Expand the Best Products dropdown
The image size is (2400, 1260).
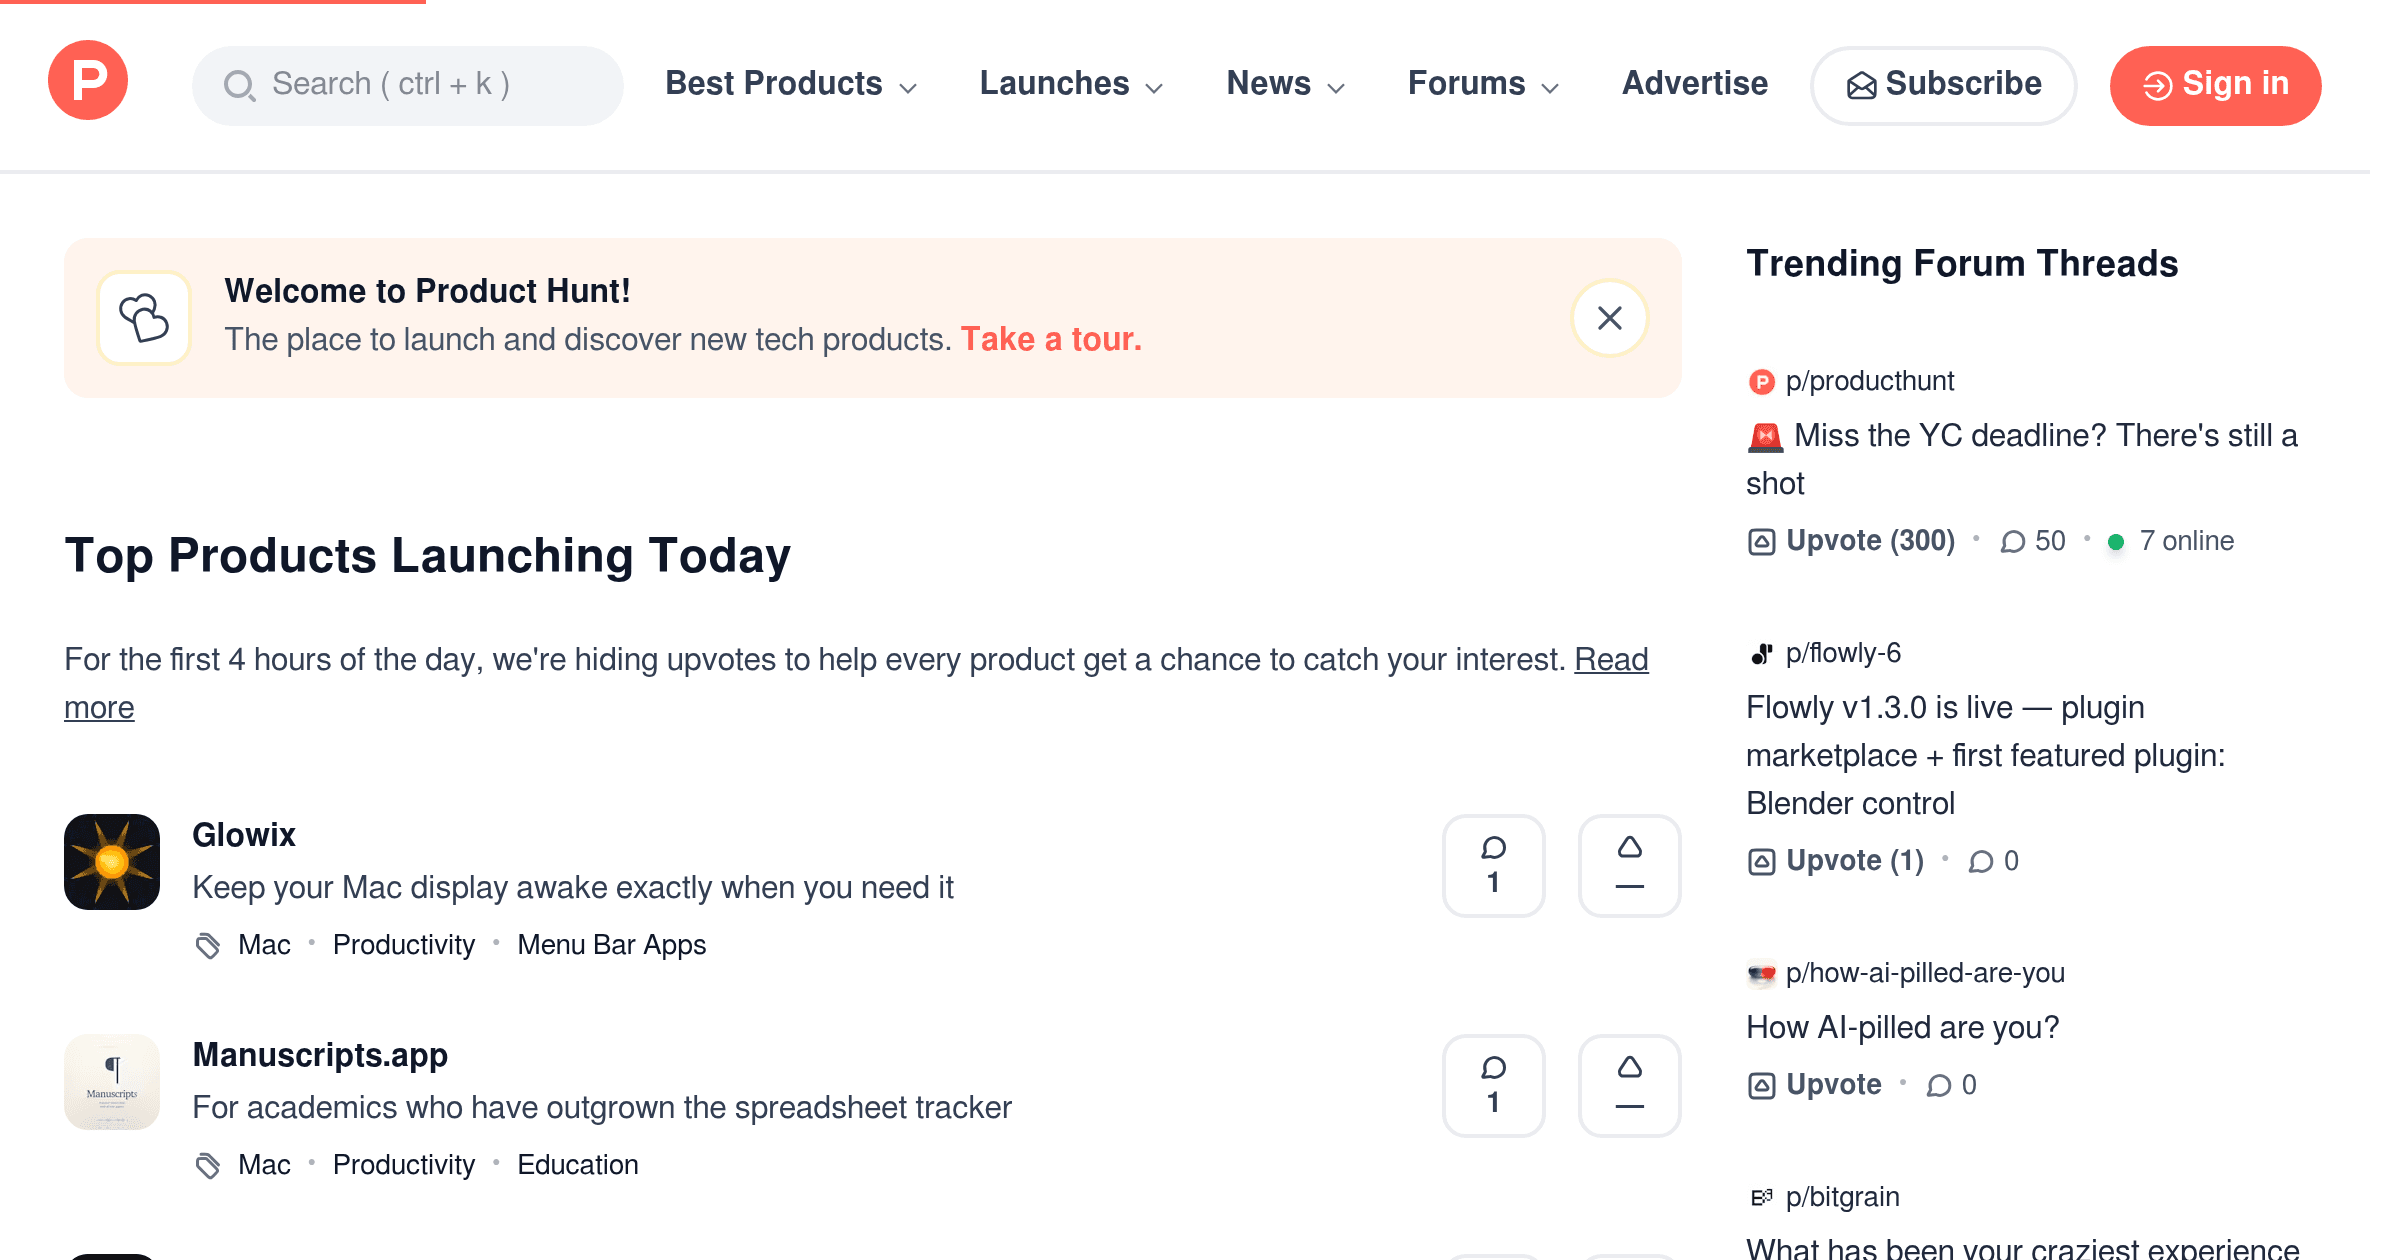point(791,84)
